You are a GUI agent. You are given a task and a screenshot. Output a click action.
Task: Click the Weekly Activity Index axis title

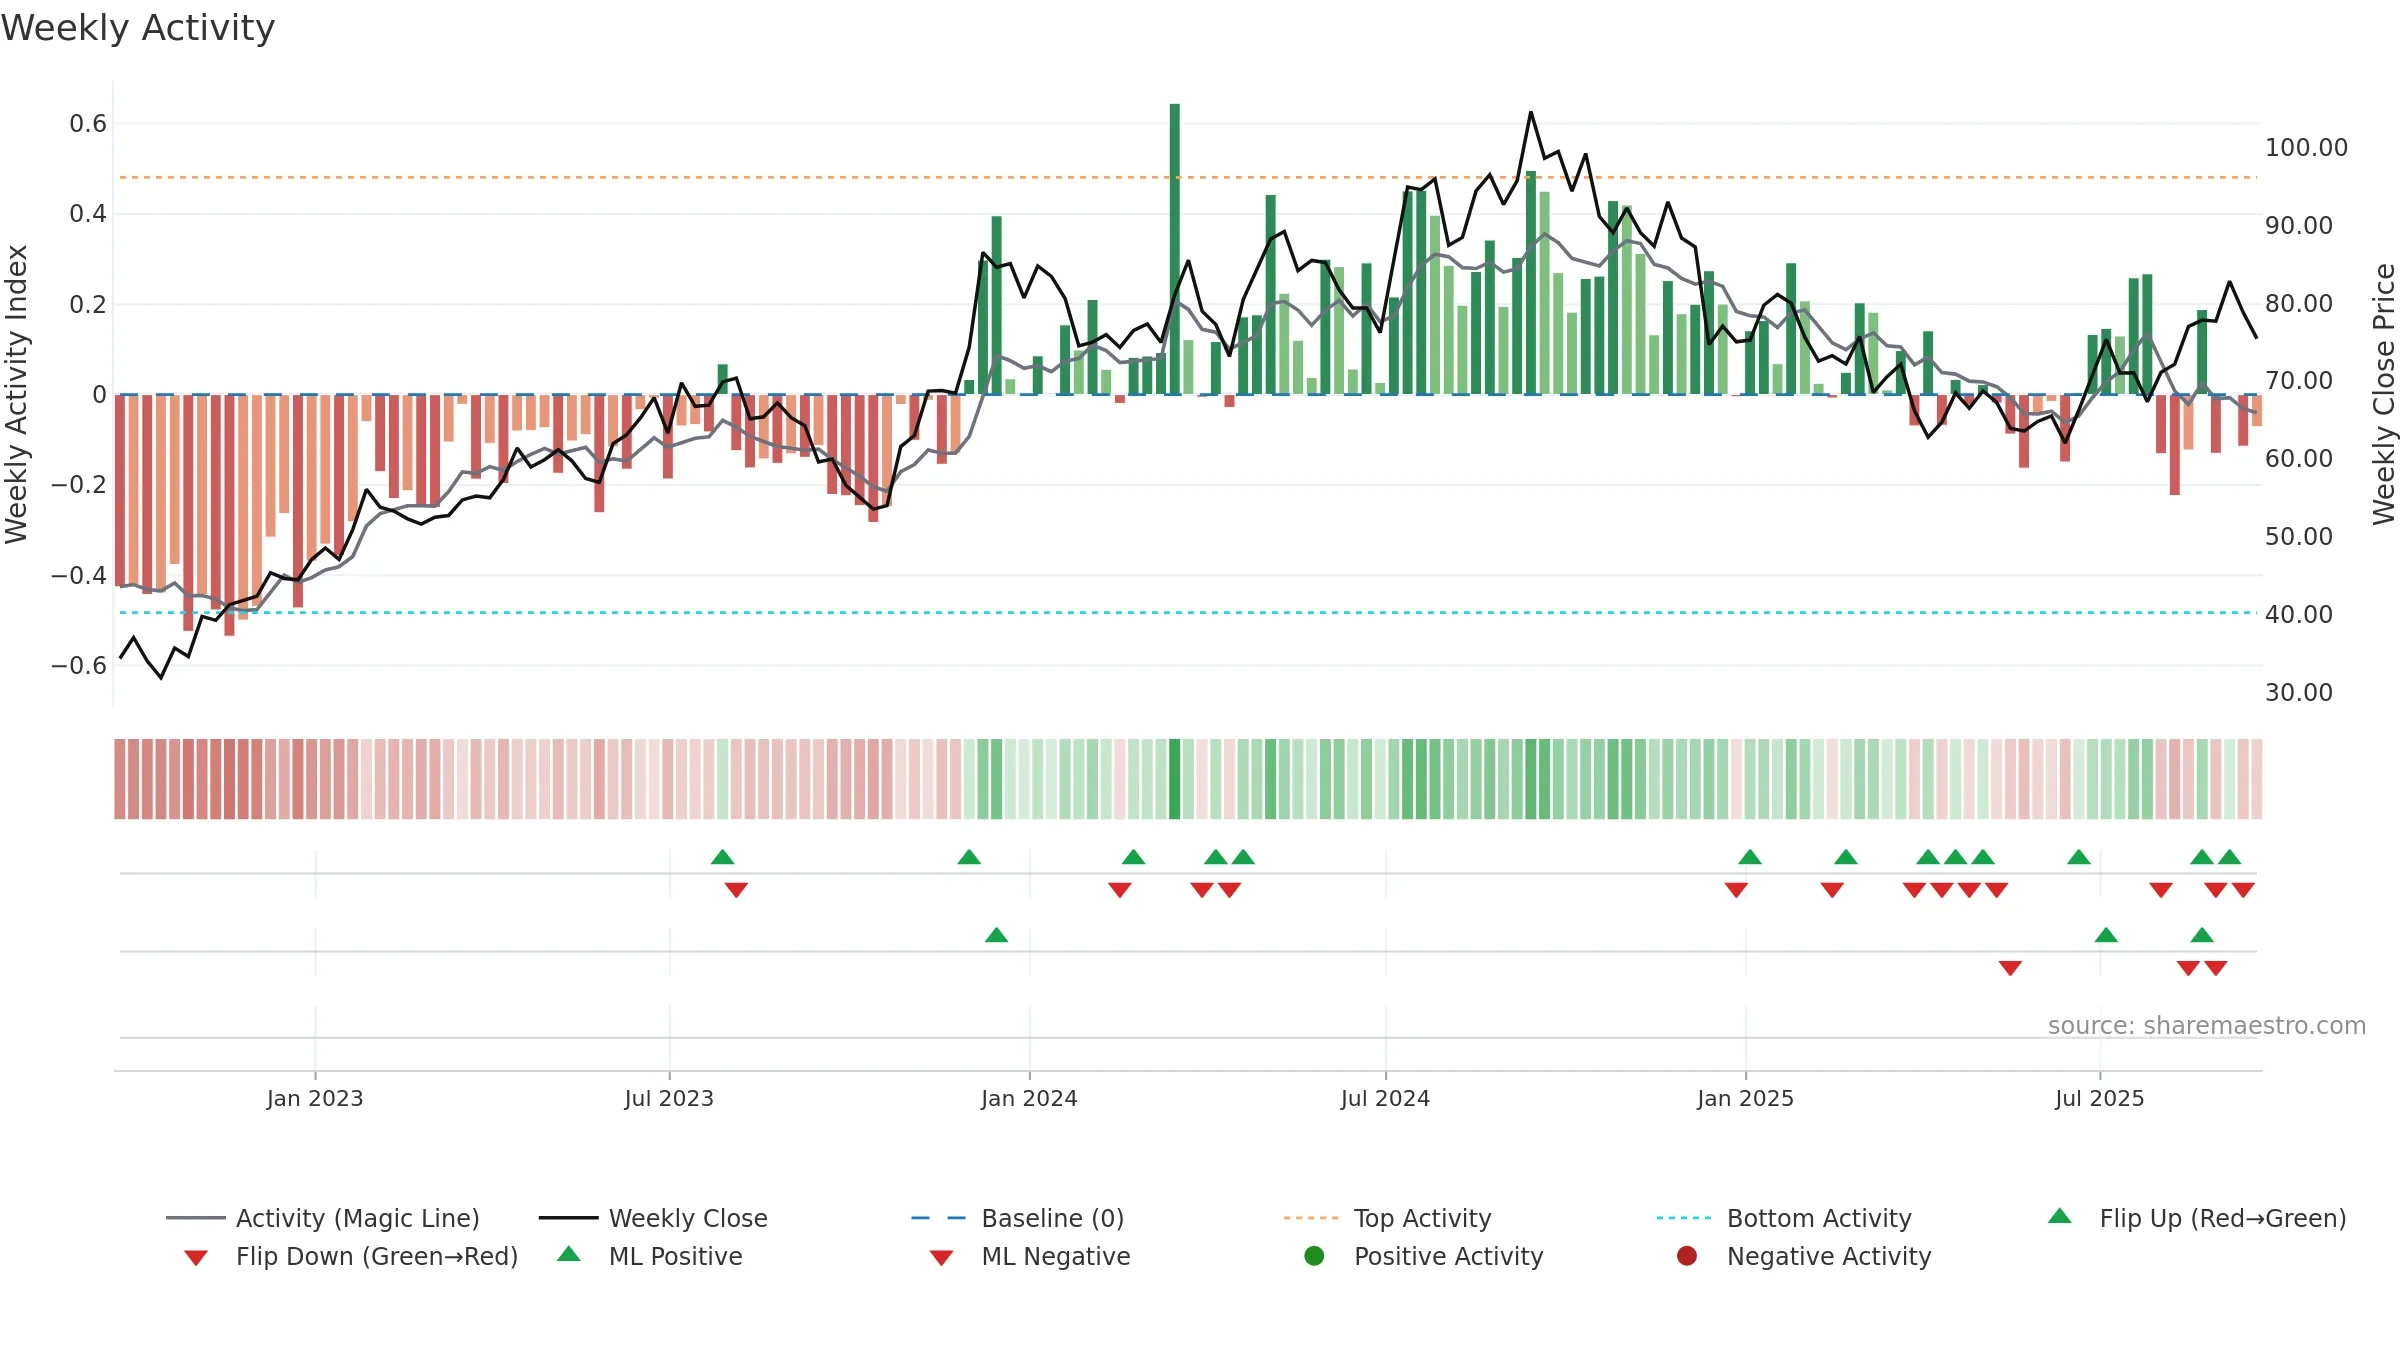[x=16, y=394]
